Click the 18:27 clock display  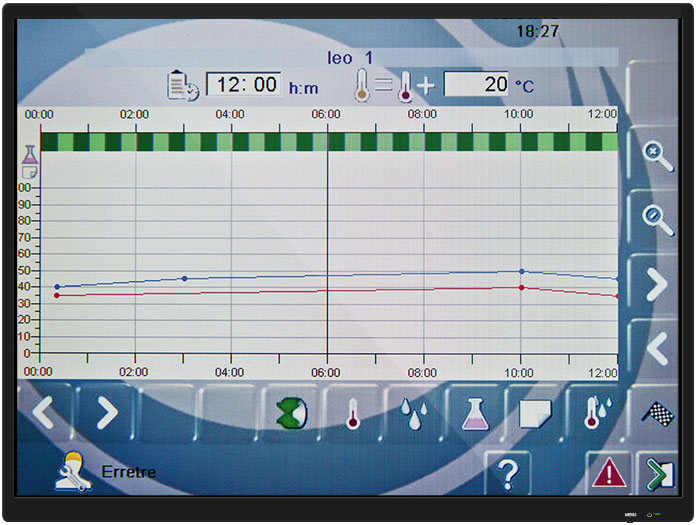(537, 32)
